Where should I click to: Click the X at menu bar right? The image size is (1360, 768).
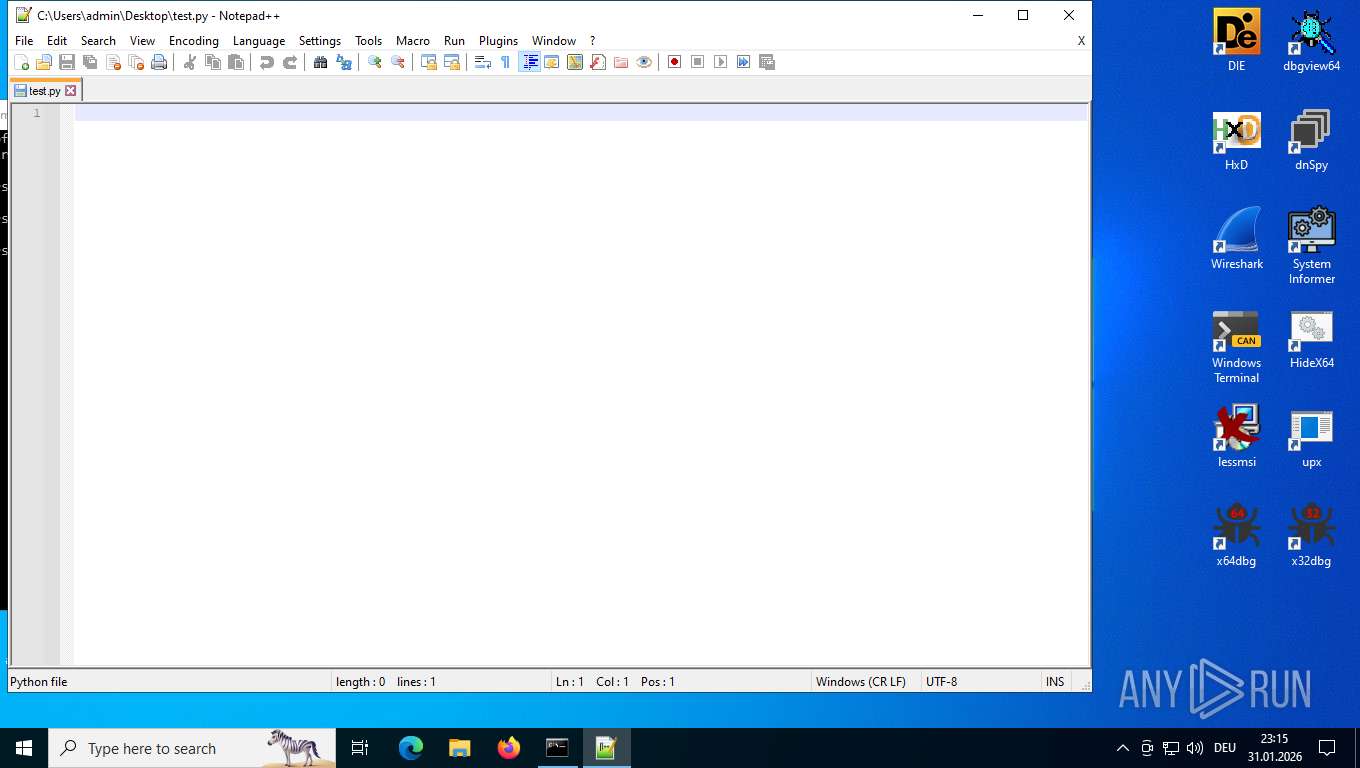[1081, 41]
